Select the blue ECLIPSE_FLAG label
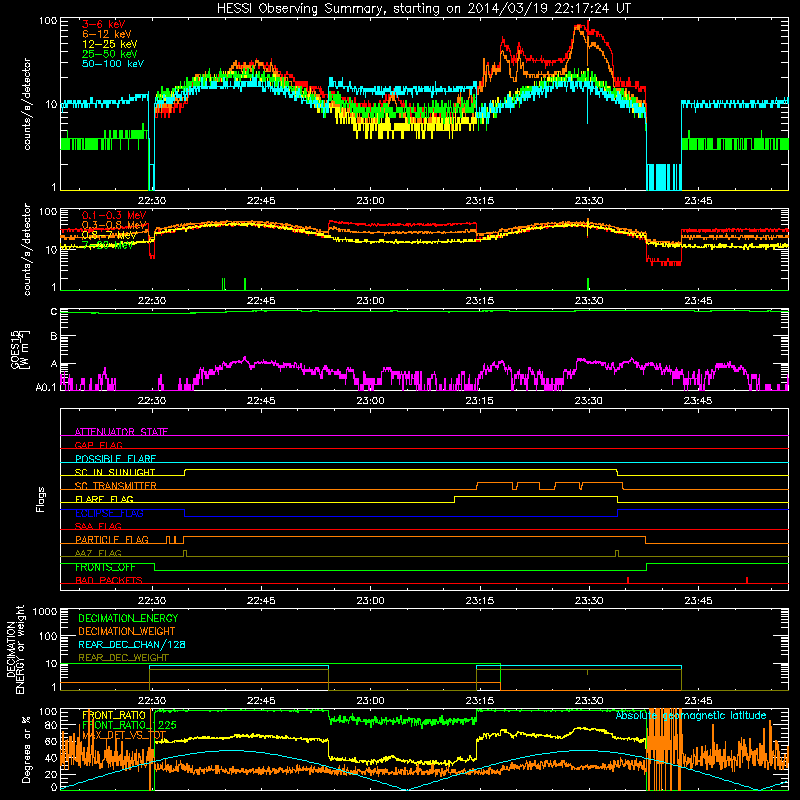This screenshot has height=800, width=800. point(109,513)
